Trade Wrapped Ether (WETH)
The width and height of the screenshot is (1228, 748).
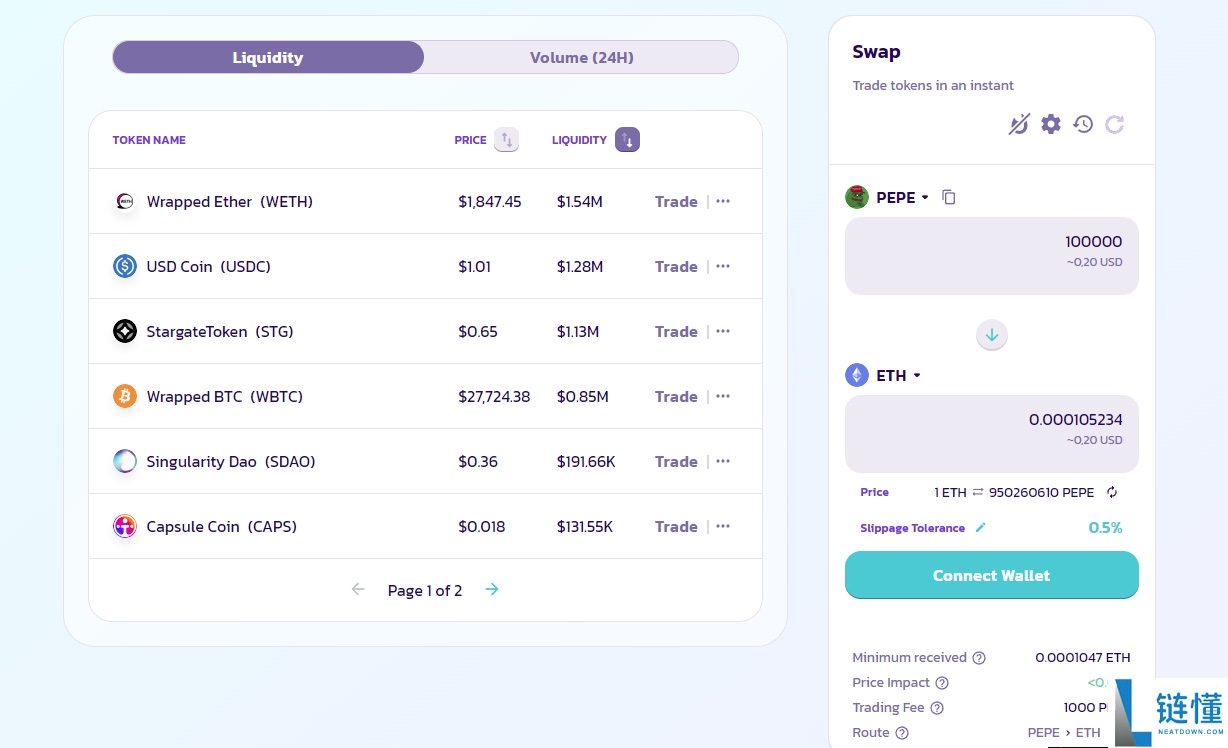[x=676, y=201]
